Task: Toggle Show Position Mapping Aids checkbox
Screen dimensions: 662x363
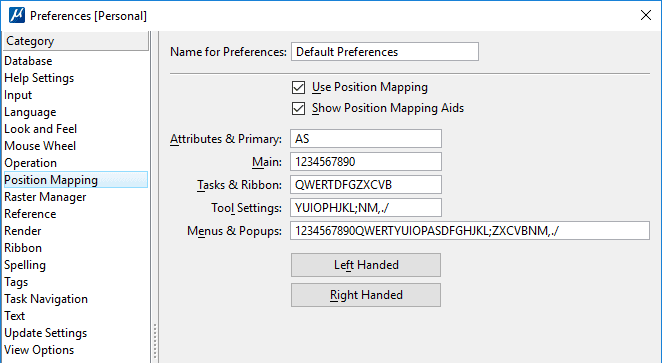Action: [298, 108]
